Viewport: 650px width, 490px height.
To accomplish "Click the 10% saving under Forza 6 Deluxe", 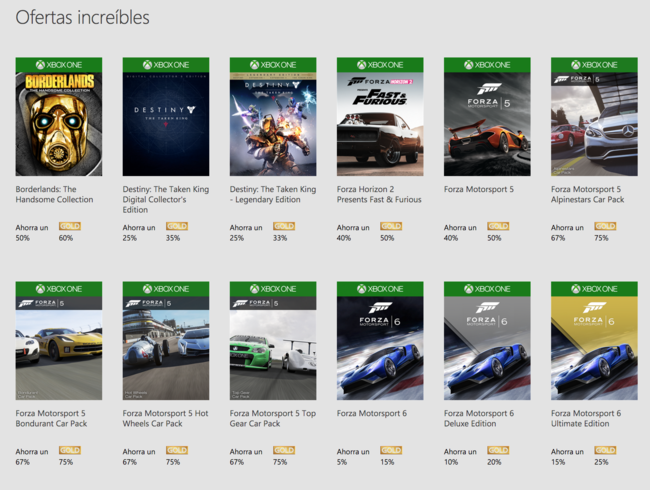I will tap(451, 462).
